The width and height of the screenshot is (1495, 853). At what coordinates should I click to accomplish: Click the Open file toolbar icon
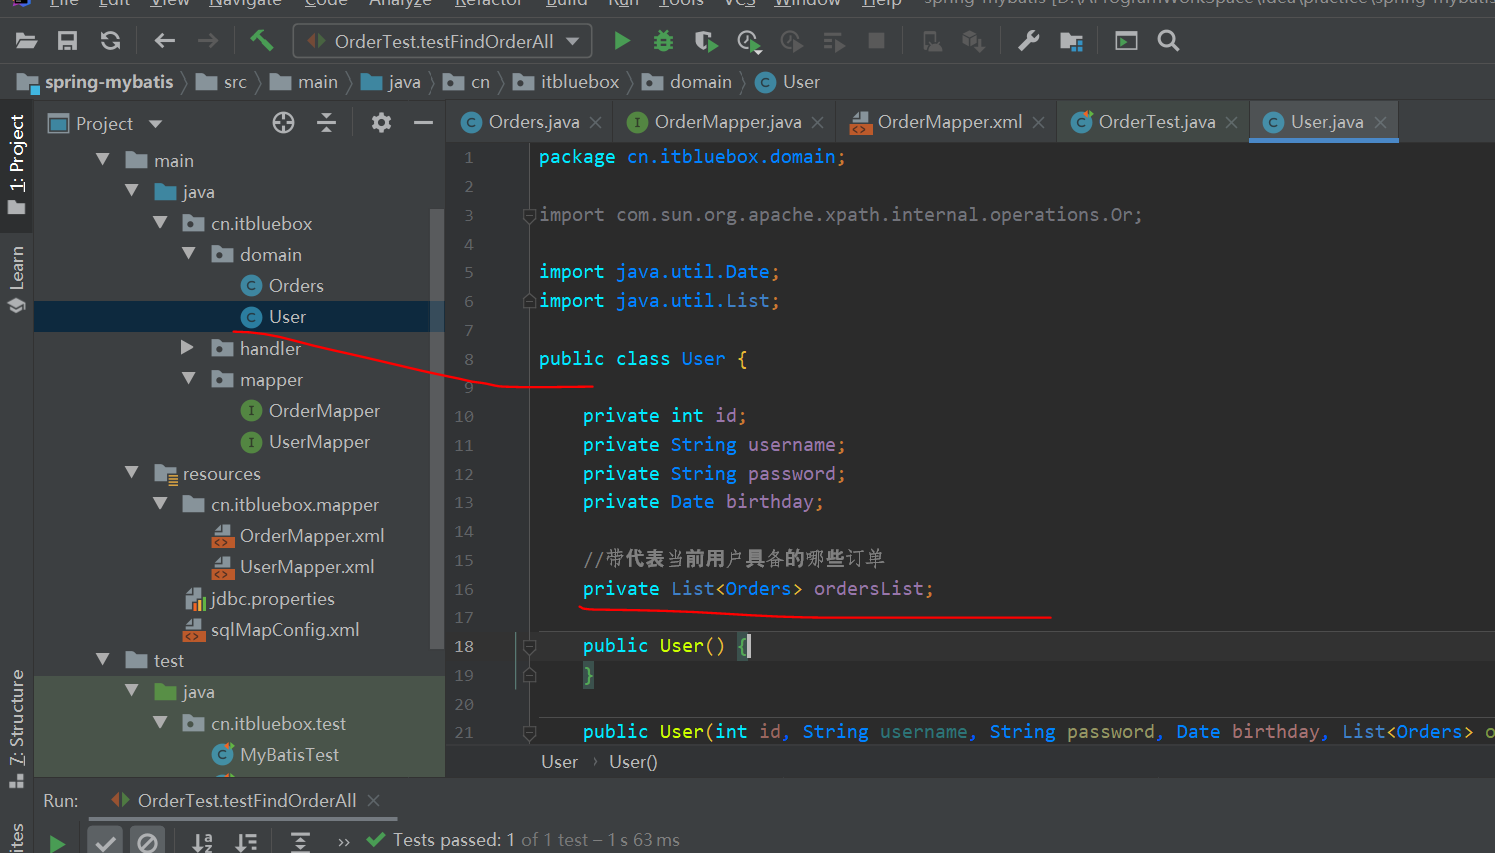[x=26, y=41]
